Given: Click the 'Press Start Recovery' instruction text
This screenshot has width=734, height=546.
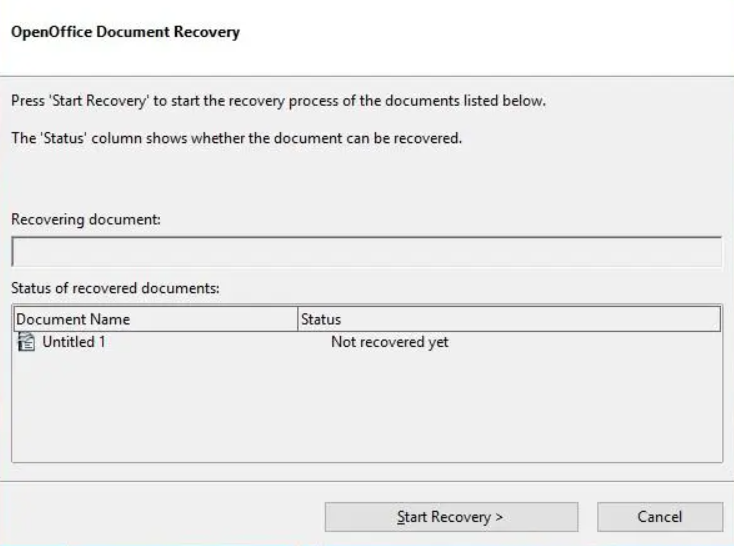Looking at the screenshot, I should click(x=277, y=103).
